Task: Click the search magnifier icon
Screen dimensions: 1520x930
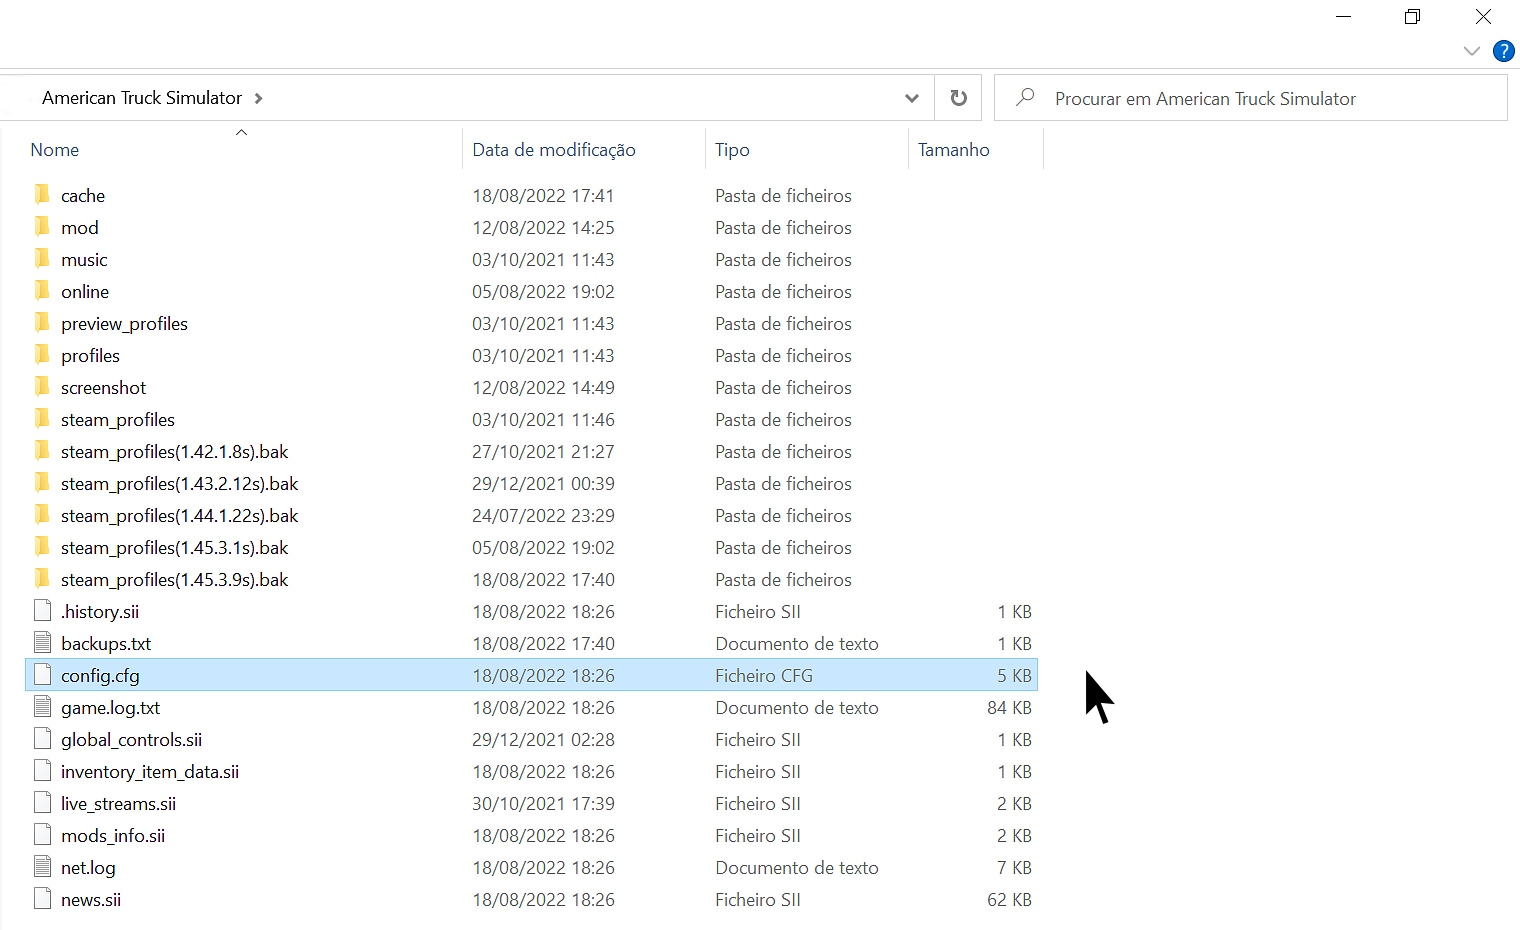Action: tap(1025, 98)
